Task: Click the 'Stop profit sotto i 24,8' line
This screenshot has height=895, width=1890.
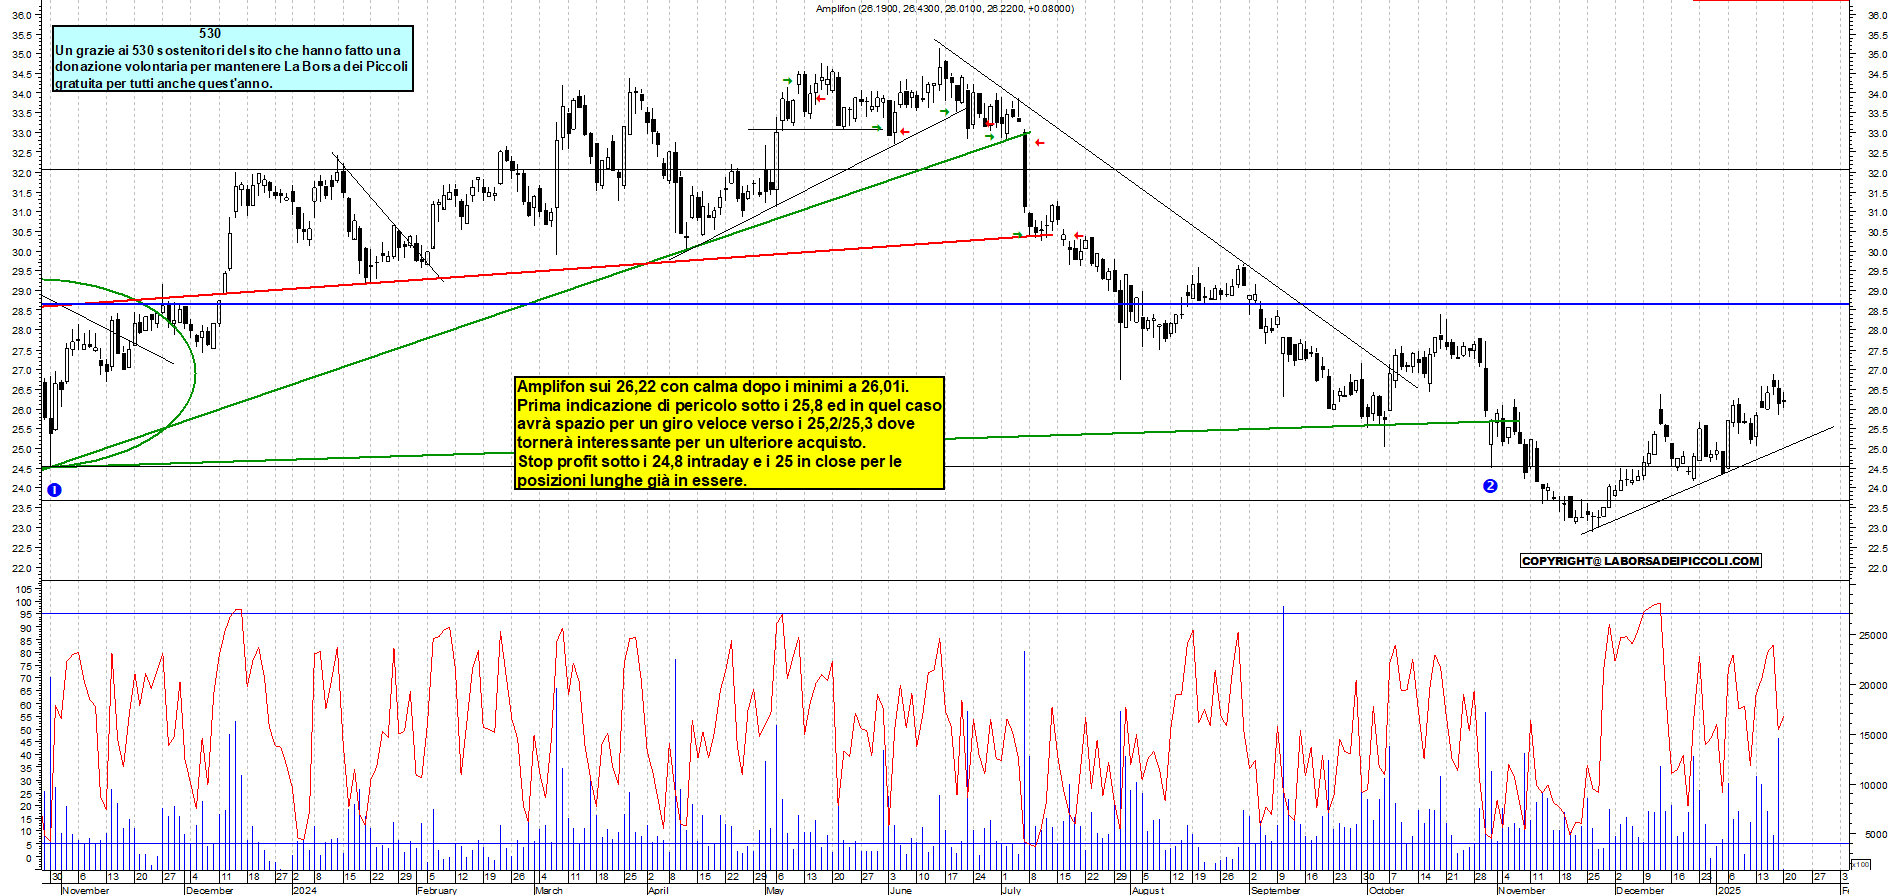Action: 709,461
